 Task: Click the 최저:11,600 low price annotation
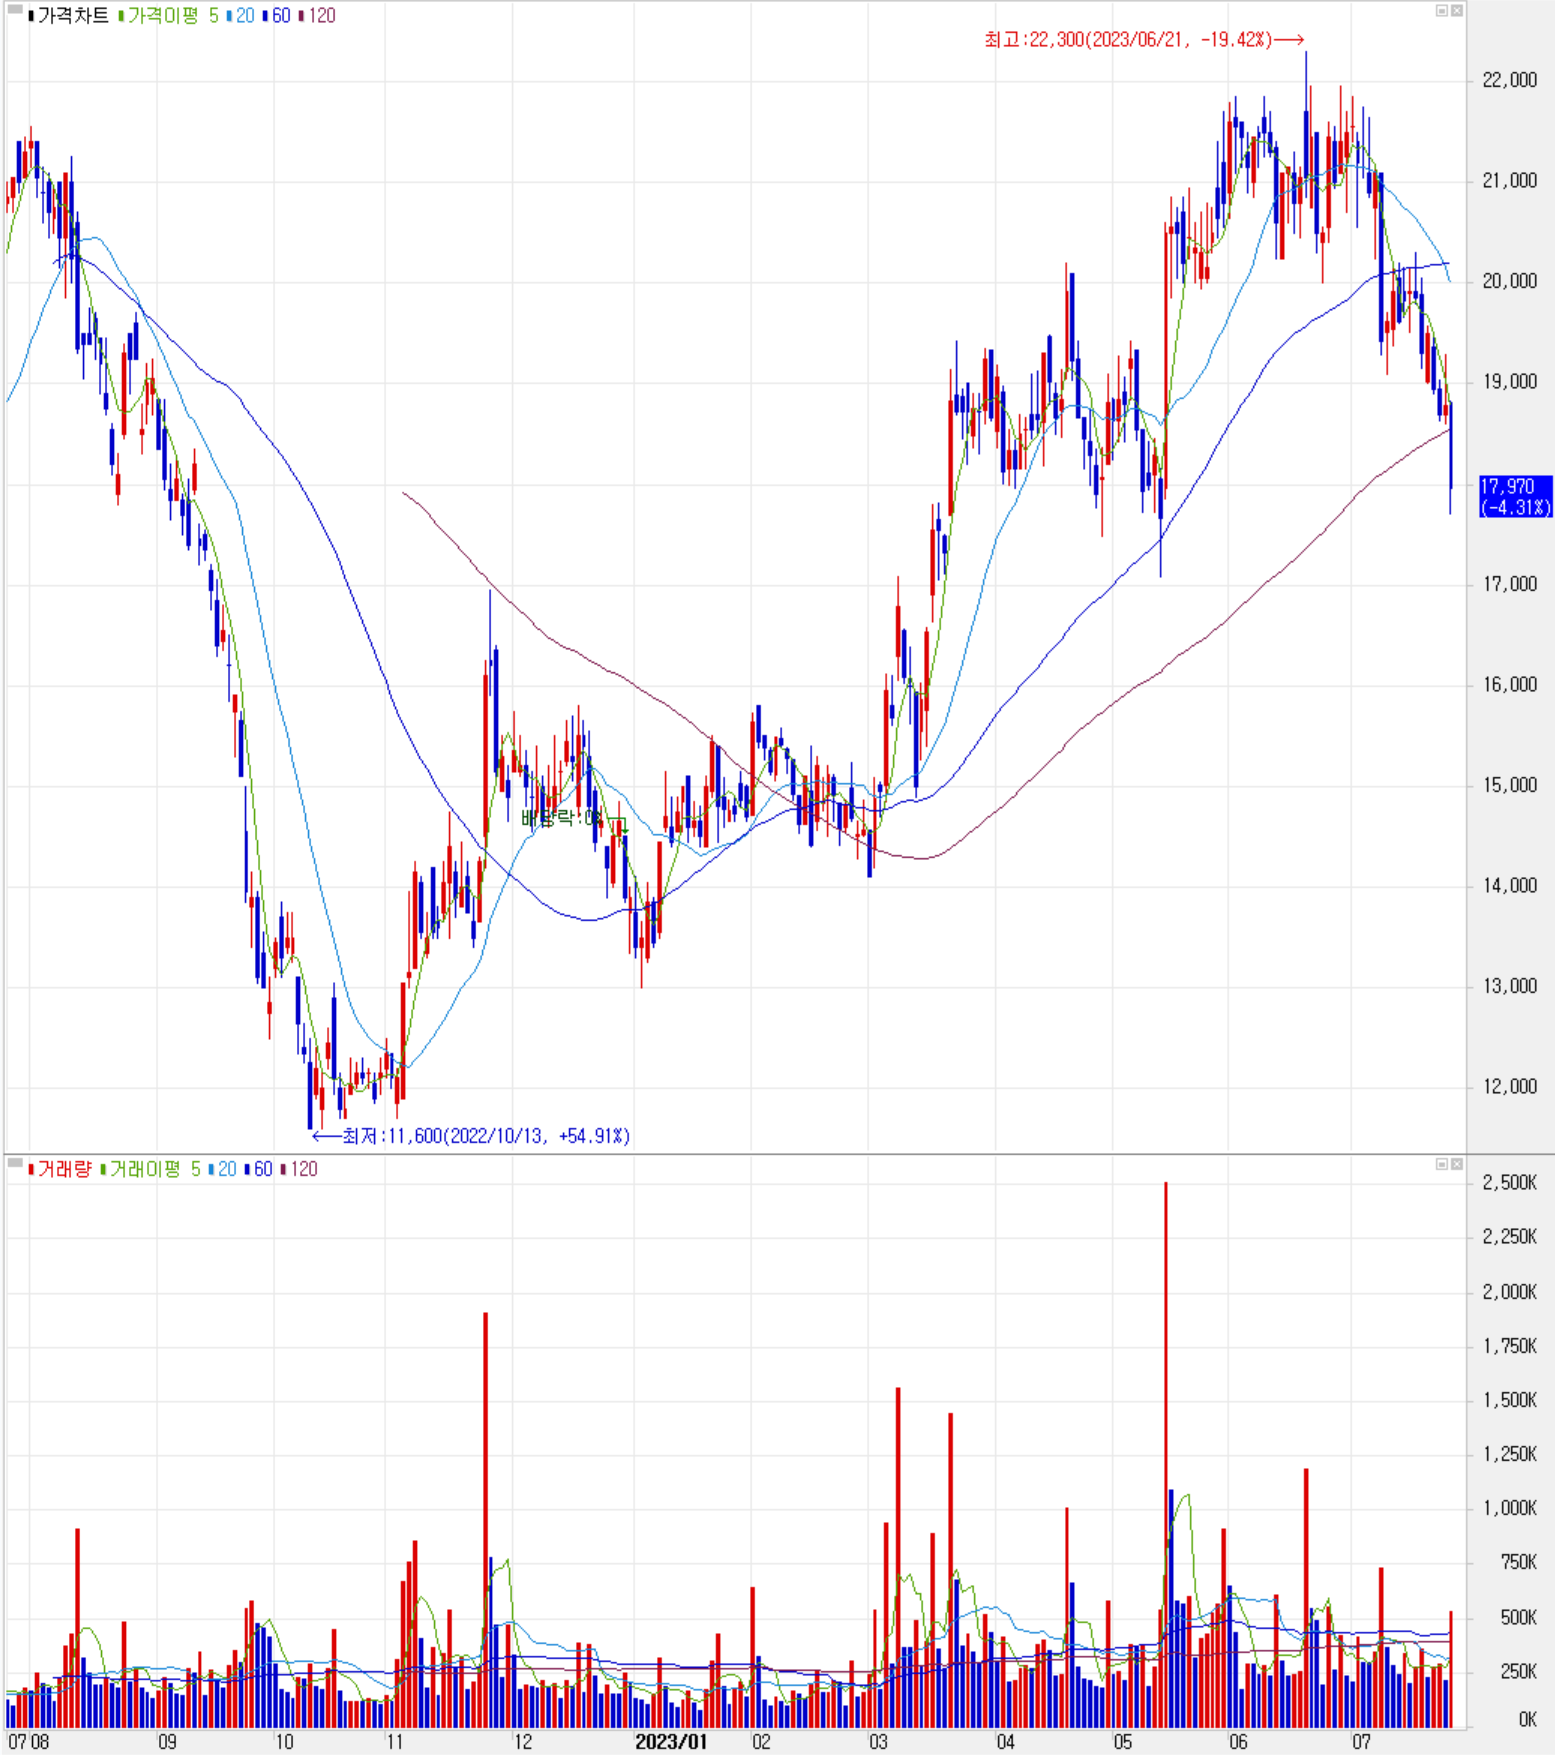coord(471,1136)
